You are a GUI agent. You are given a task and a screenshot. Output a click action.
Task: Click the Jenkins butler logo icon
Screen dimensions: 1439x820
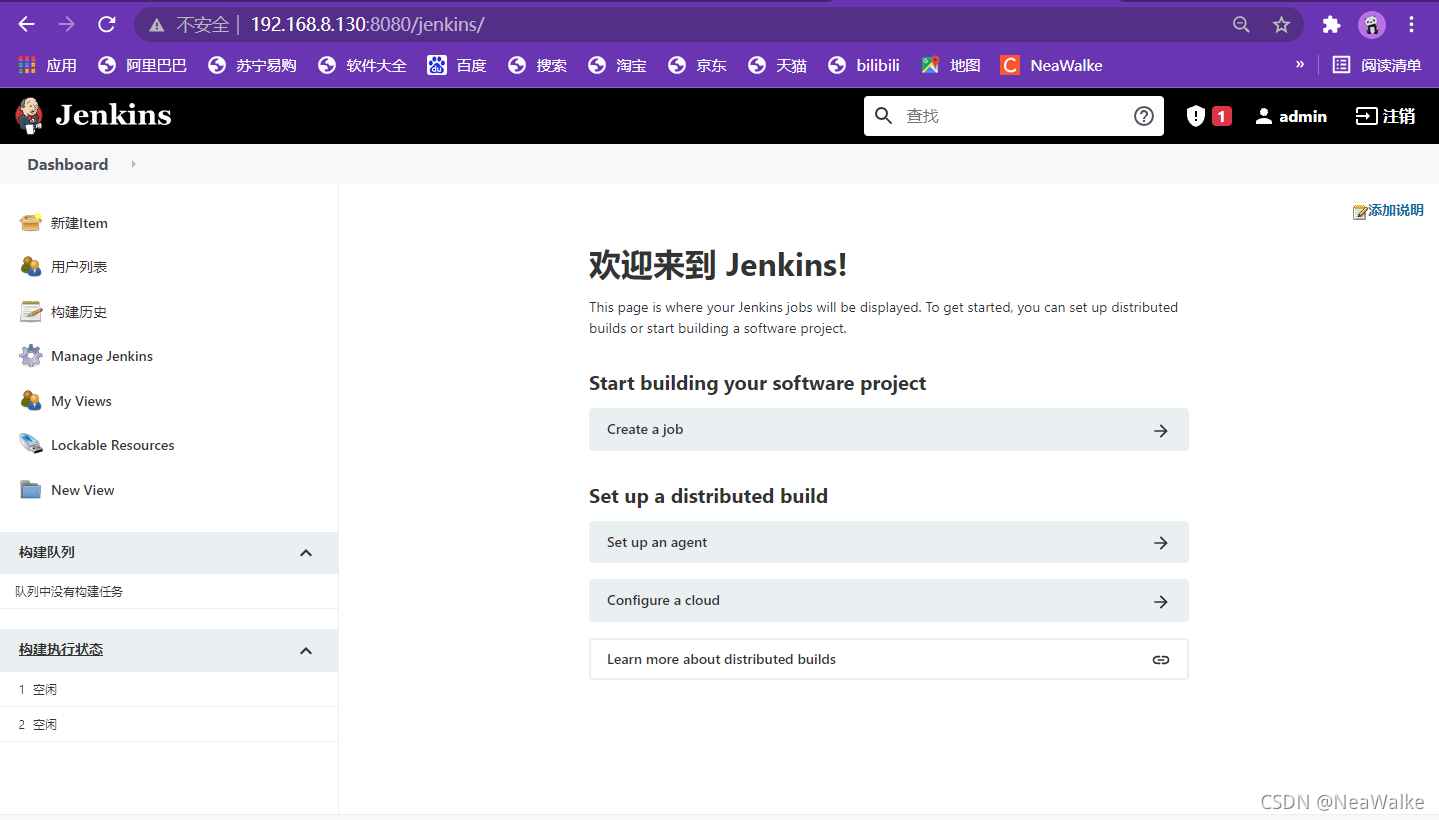click(x=29, y=115)
